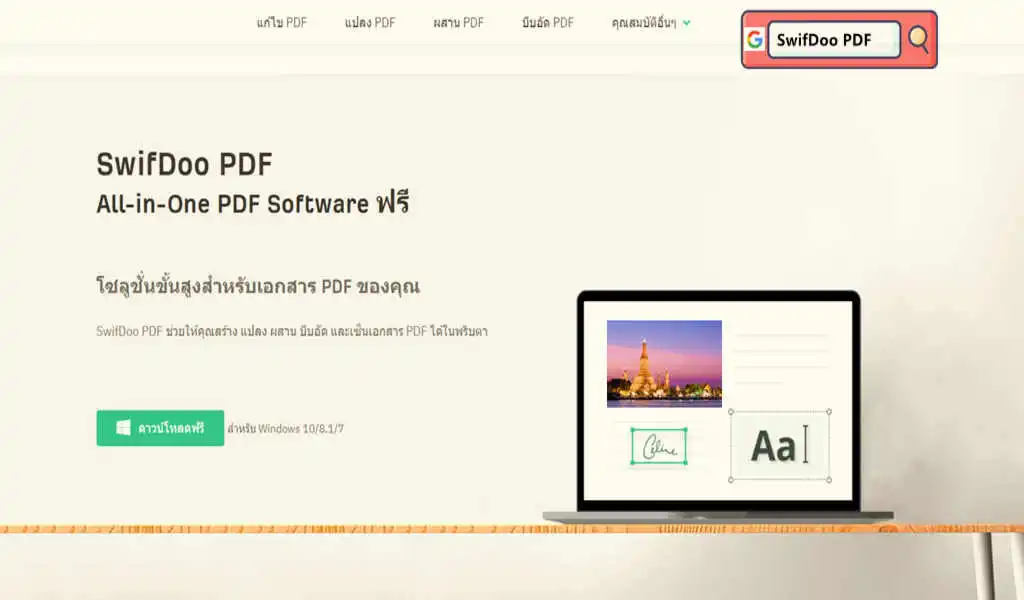Click the temple photo in laptop illustration
The height and width of the screenshot is (600, 1024).
pos(664,364)
